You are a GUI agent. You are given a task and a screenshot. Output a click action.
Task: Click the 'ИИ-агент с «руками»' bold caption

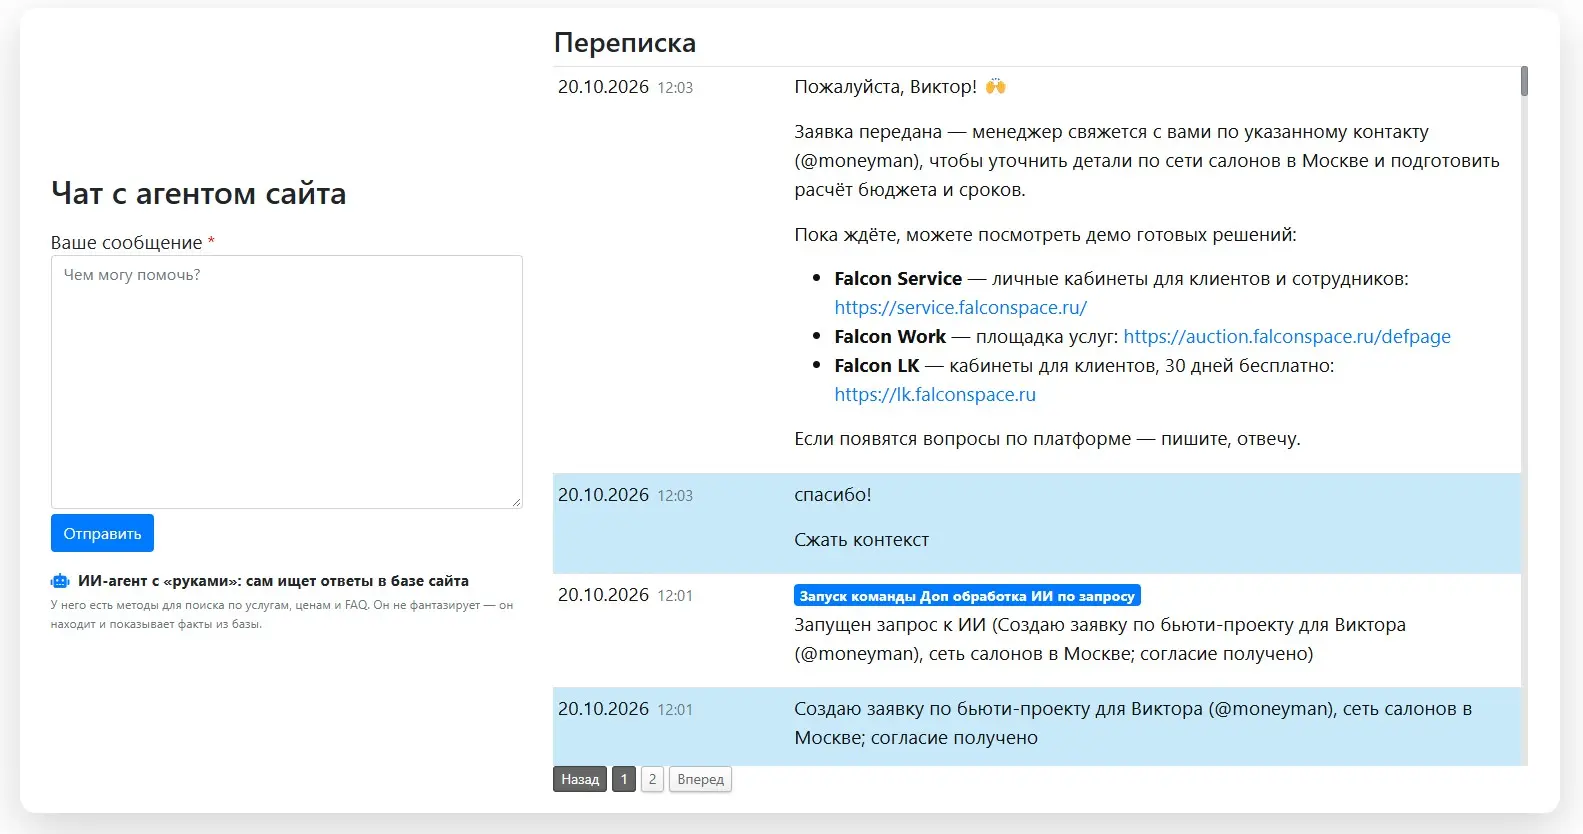[273, 581]
